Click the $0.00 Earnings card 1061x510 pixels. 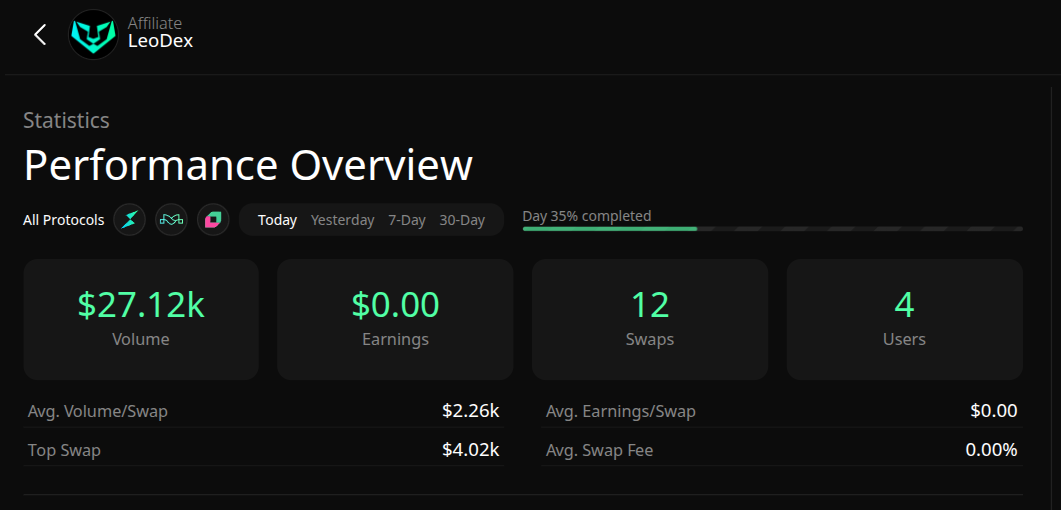tap(395, 319)
